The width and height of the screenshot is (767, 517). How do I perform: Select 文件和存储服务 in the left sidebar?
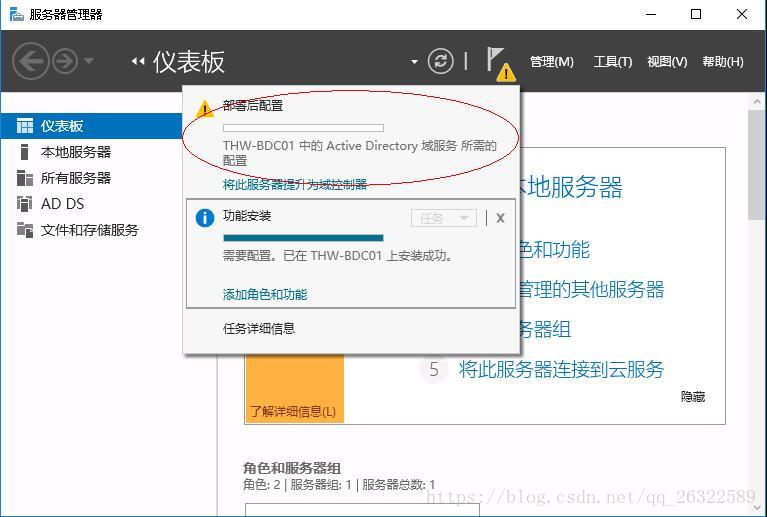coord(91,230)
